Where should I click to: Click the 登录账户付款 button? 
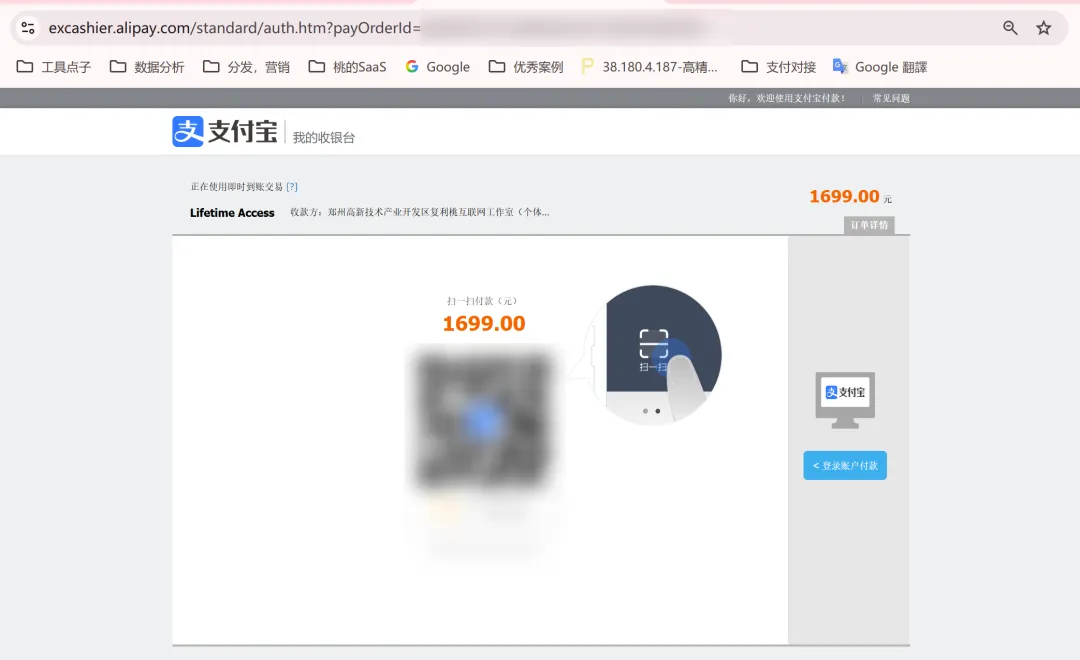point(845,466)
